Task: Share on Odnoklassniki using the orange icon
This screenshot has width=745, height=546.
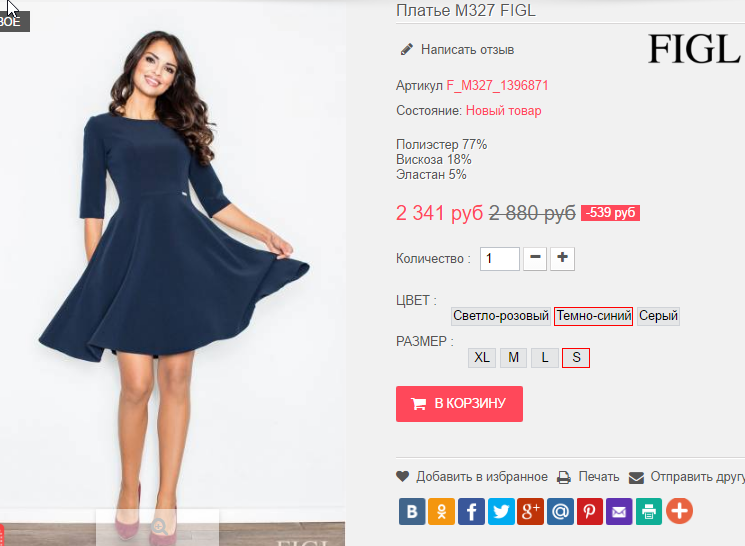Action: (441, 511)
